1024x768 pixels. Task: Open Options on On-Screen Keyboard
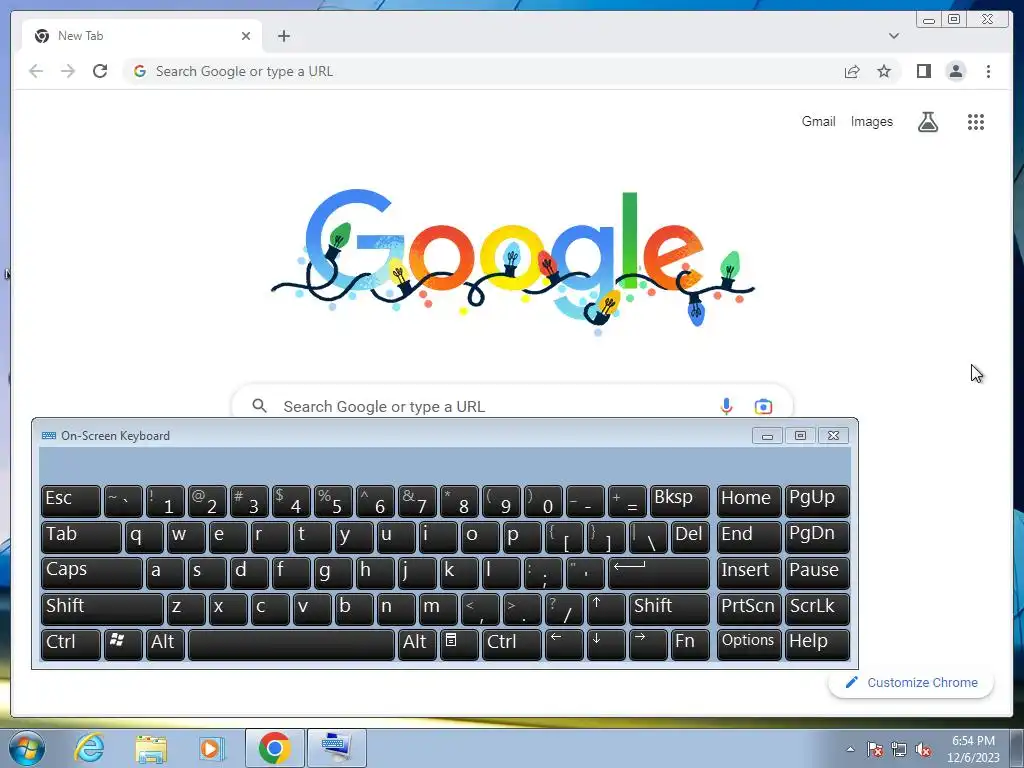pyautogui.click(x=749, y=645)
